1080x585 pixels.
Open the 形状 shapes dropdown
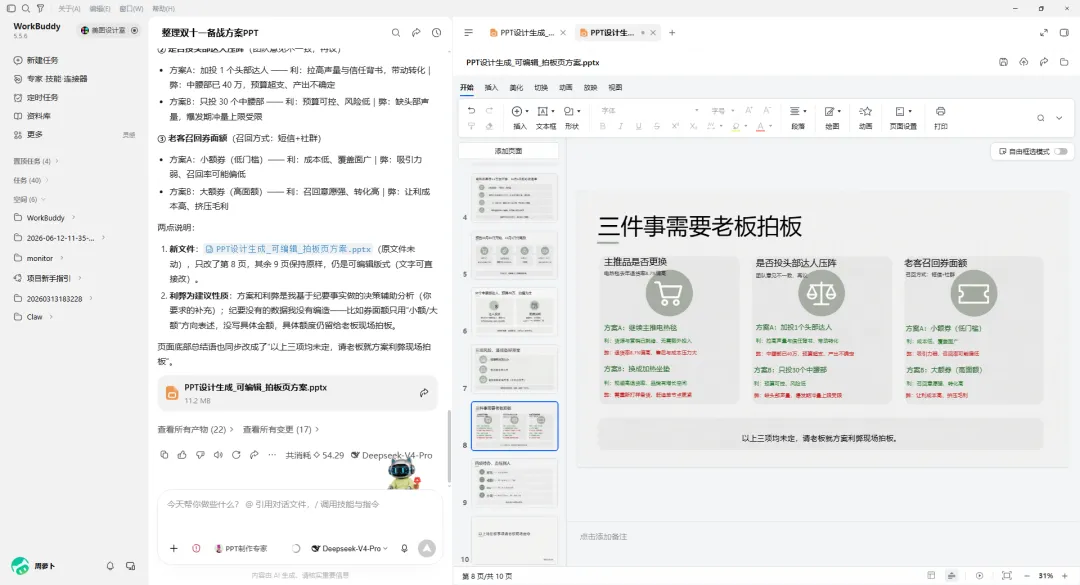571,117
